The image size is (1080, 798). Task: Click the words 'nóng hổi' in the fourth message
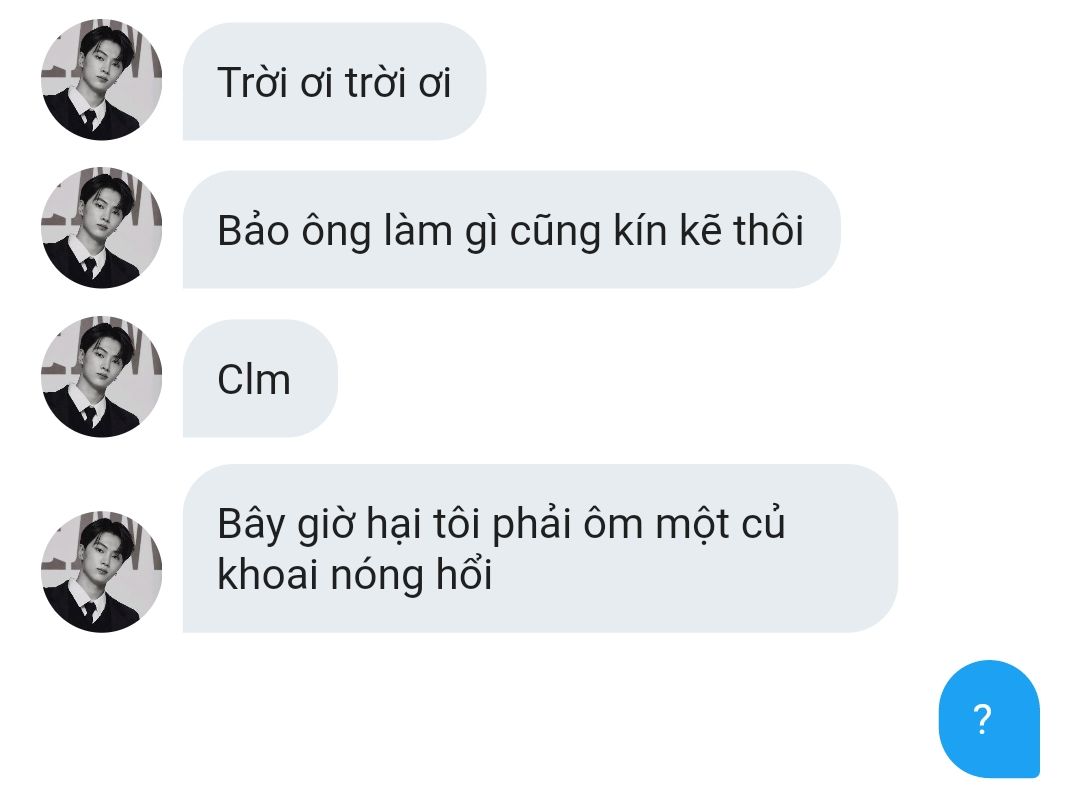(411, 574)
